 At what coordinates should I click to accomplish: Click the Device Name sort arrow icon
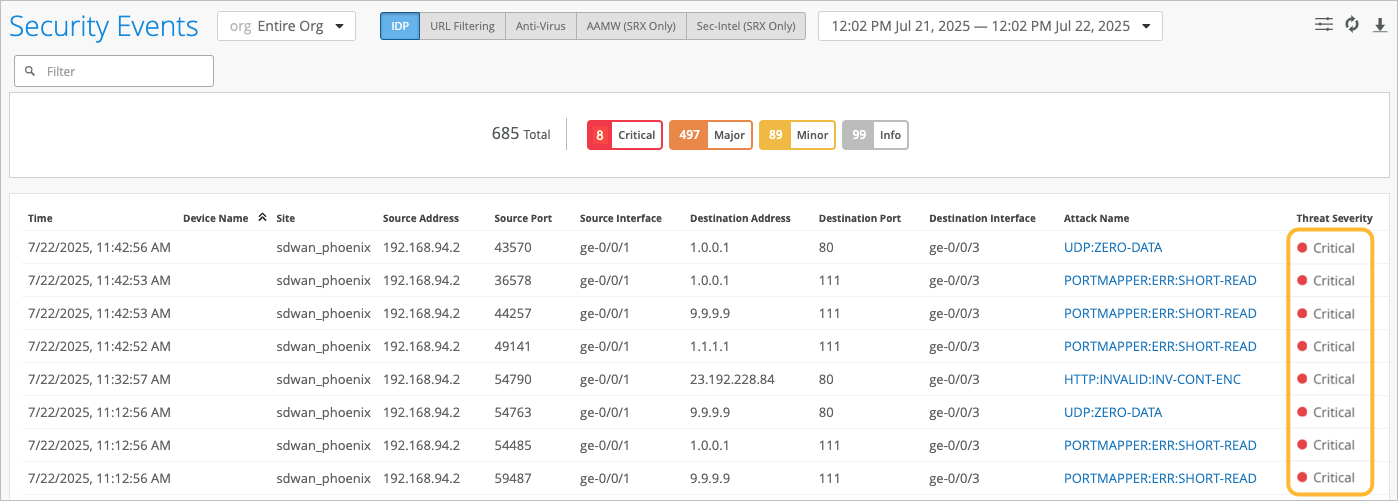(x=262, y=217)
